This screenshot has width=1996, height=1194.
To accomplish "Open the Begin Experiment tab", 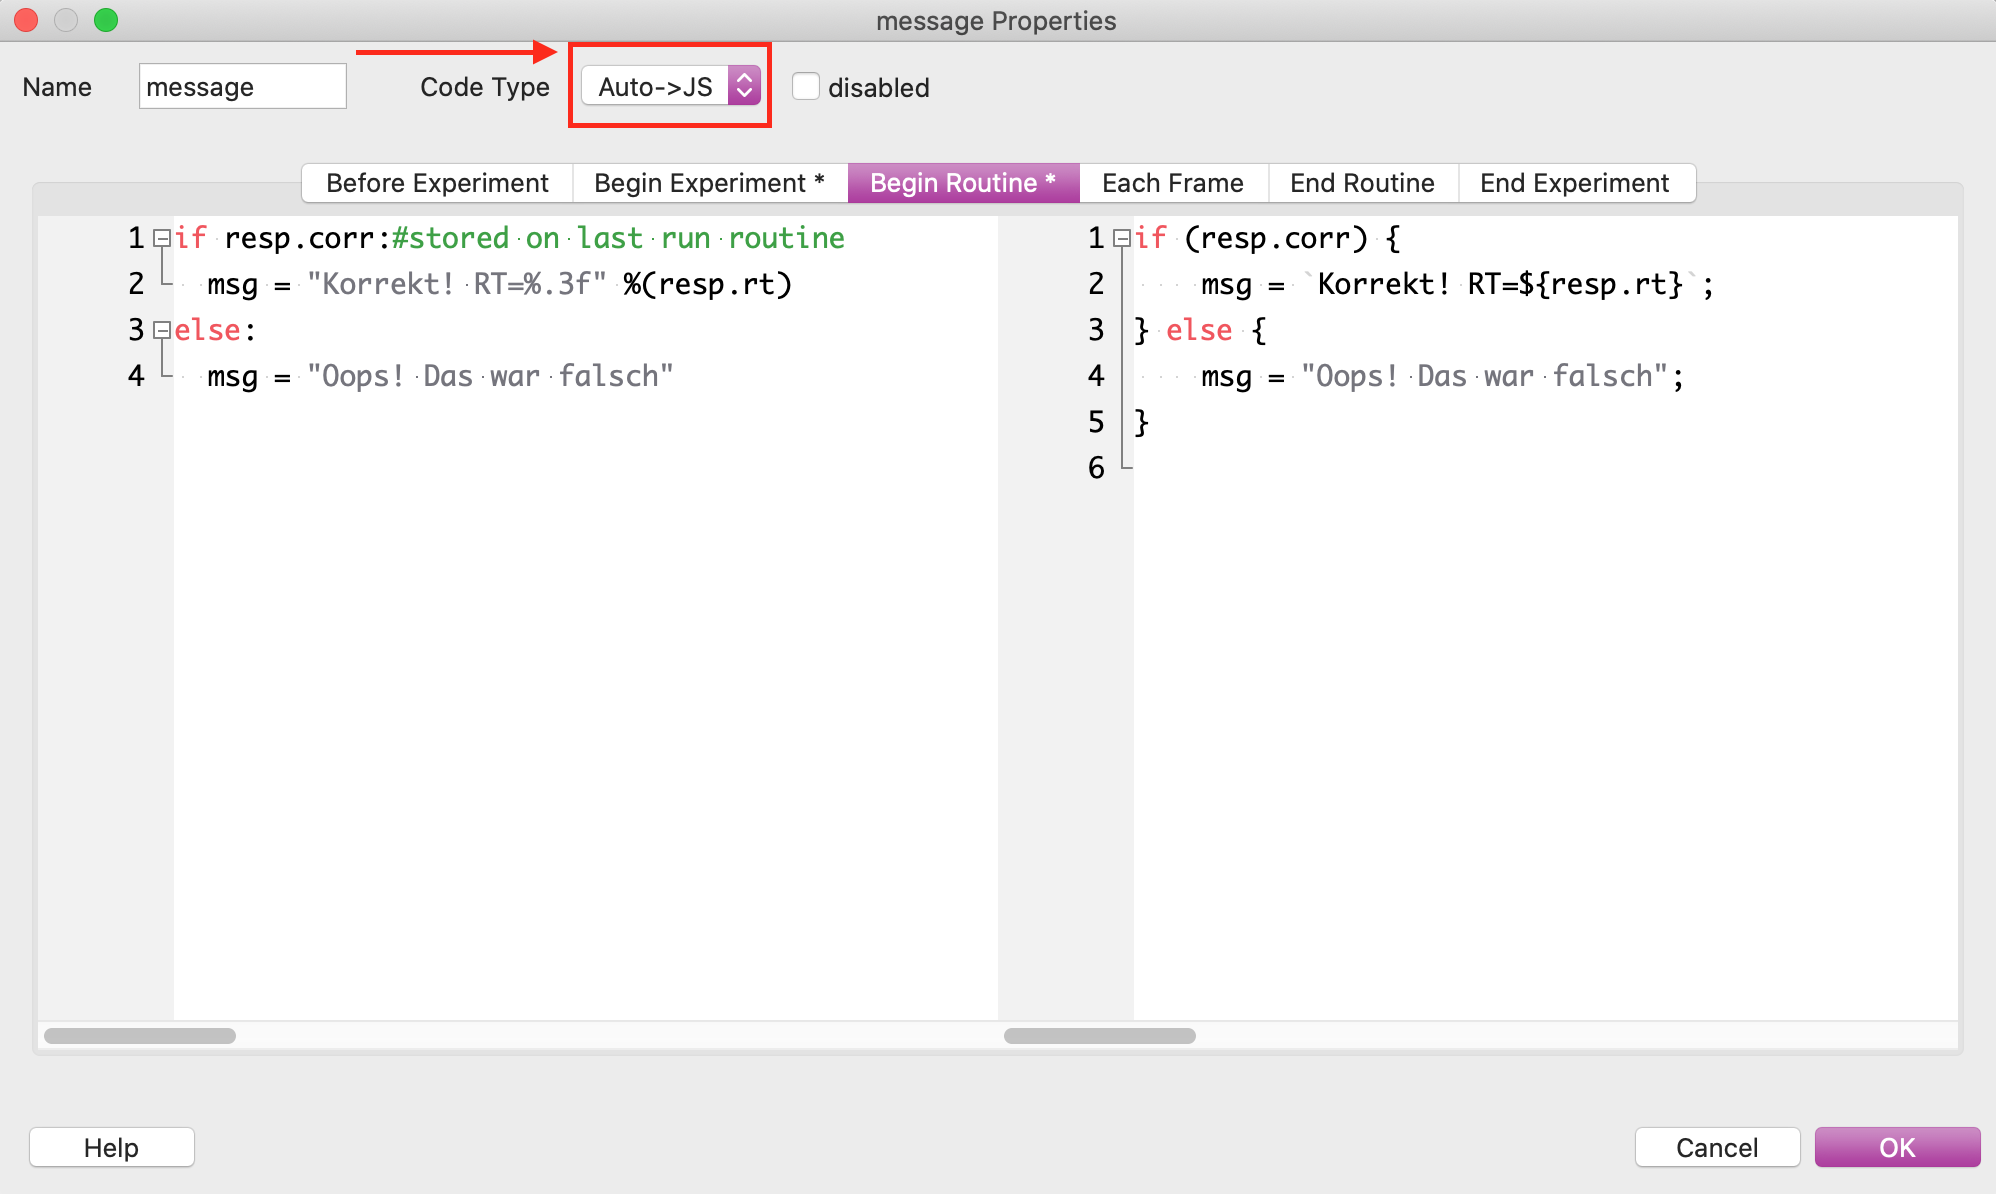I will [x=709, y=183].
